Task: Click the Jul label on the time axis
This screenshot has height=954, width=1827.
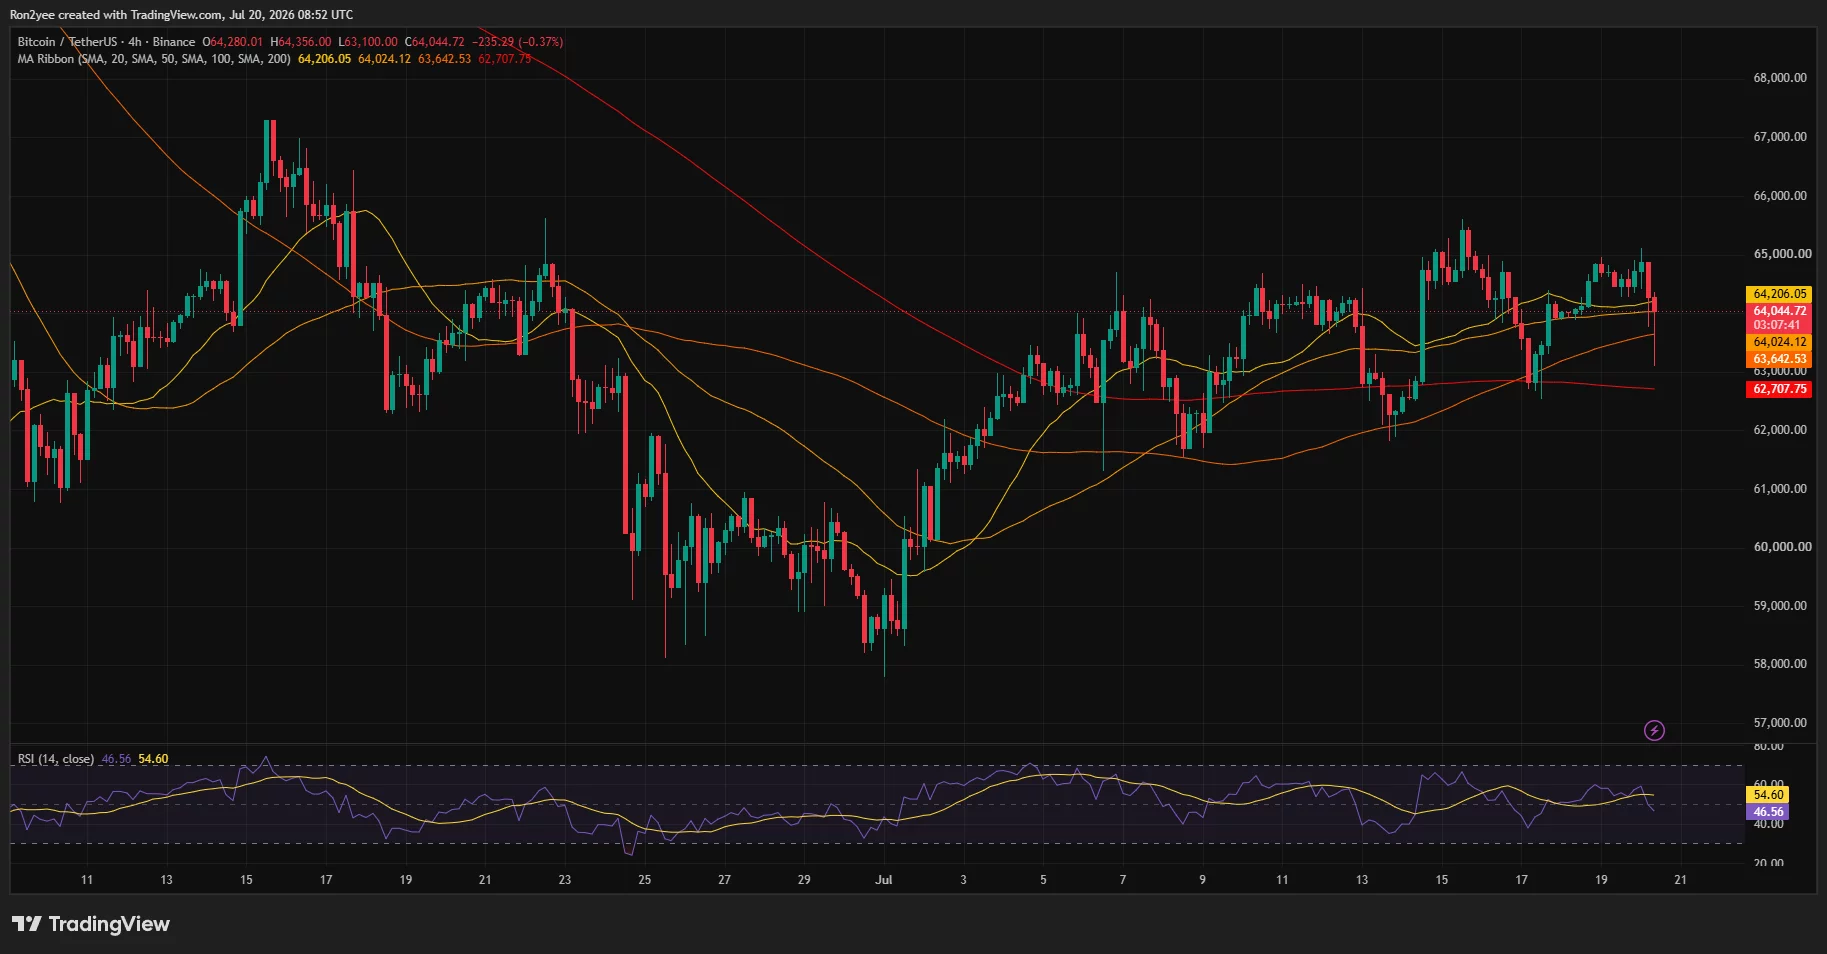Action: tap(883, 880)
